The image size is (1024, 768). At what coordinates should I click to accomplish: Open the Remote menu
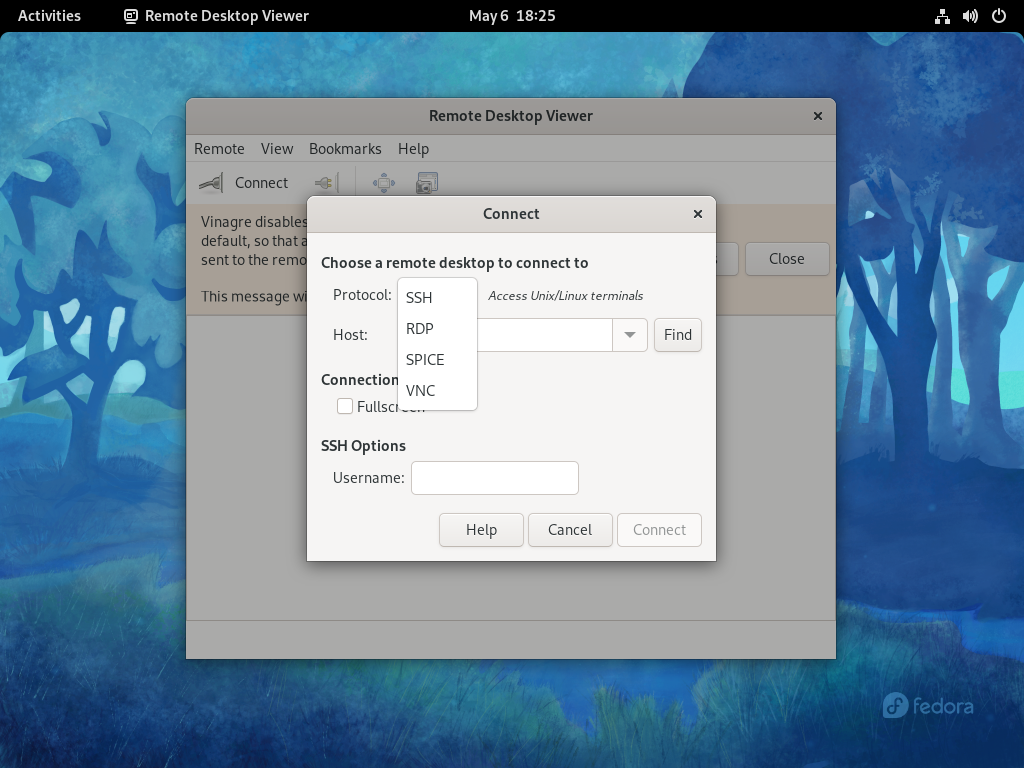click(219, 149)
